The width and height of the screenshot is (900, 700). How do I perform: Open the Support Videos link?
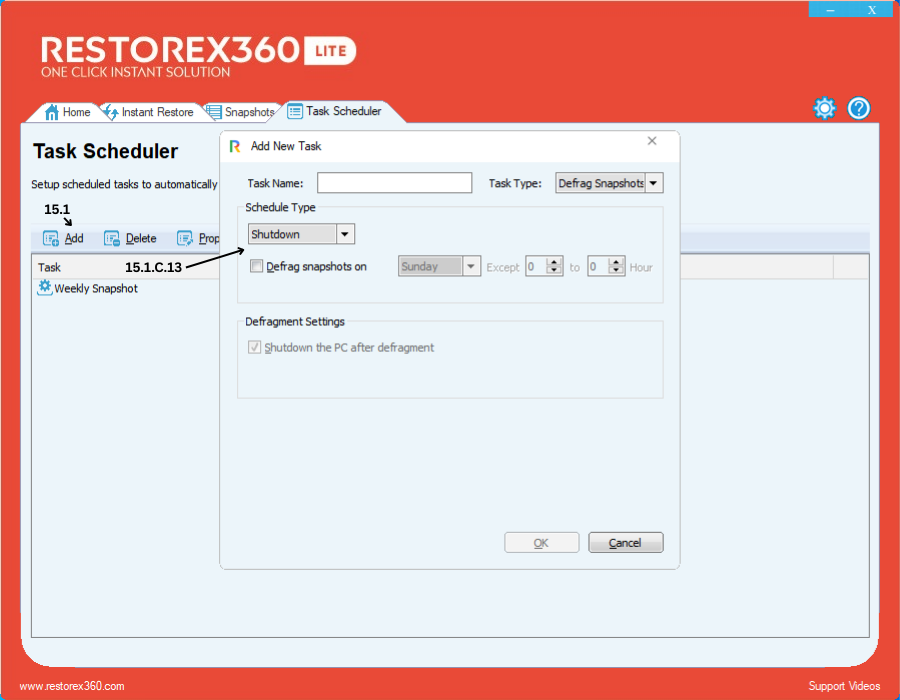[844, 686]
